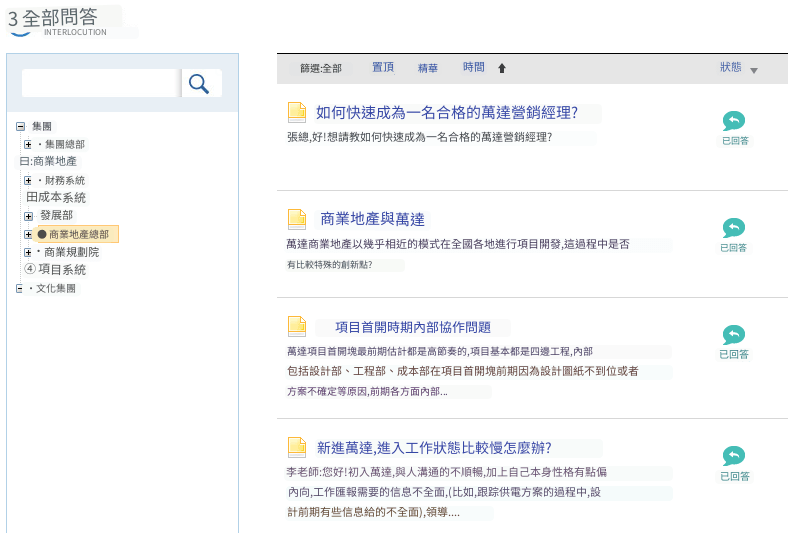Select 財務系統 in the tree
The height and width of the screenshot is (533, 788).
tap(65, 180)
